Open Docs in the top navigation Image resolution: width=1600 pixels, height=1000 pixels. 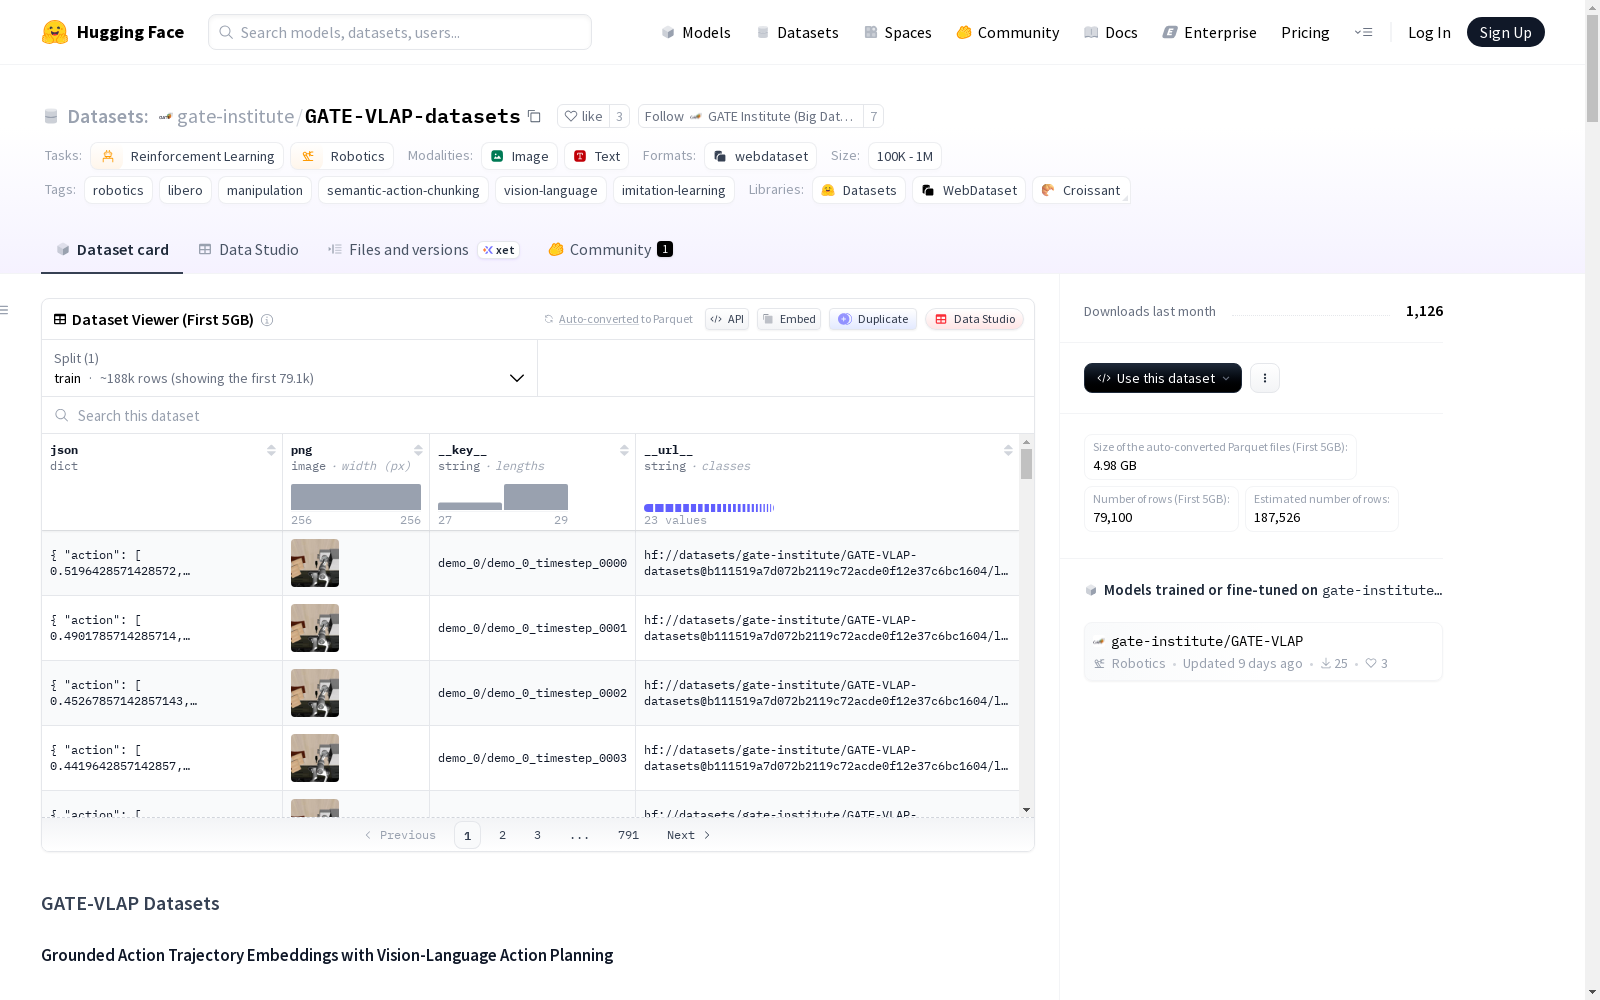(1111, 32)
